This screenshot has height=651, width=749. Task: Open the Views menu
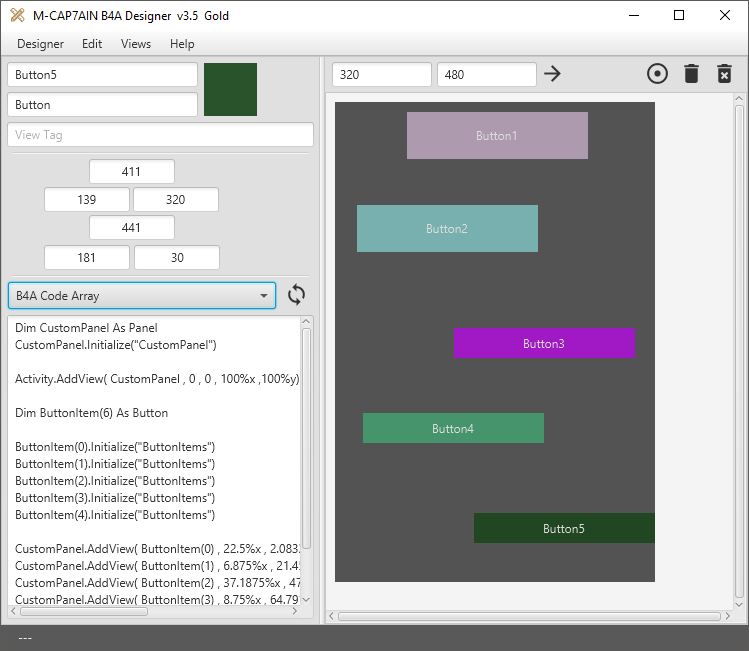pos(136,44)
